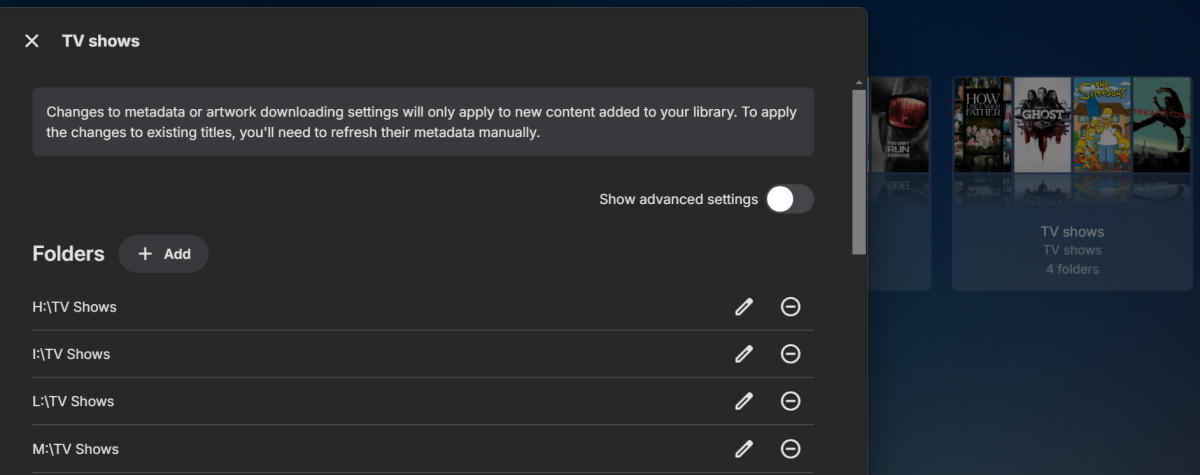Image resolution: width=1200 pixels, height=475 pixels.
Task: Edit the L:\TV Shows folder path
Action: click(x=743, y=401)
